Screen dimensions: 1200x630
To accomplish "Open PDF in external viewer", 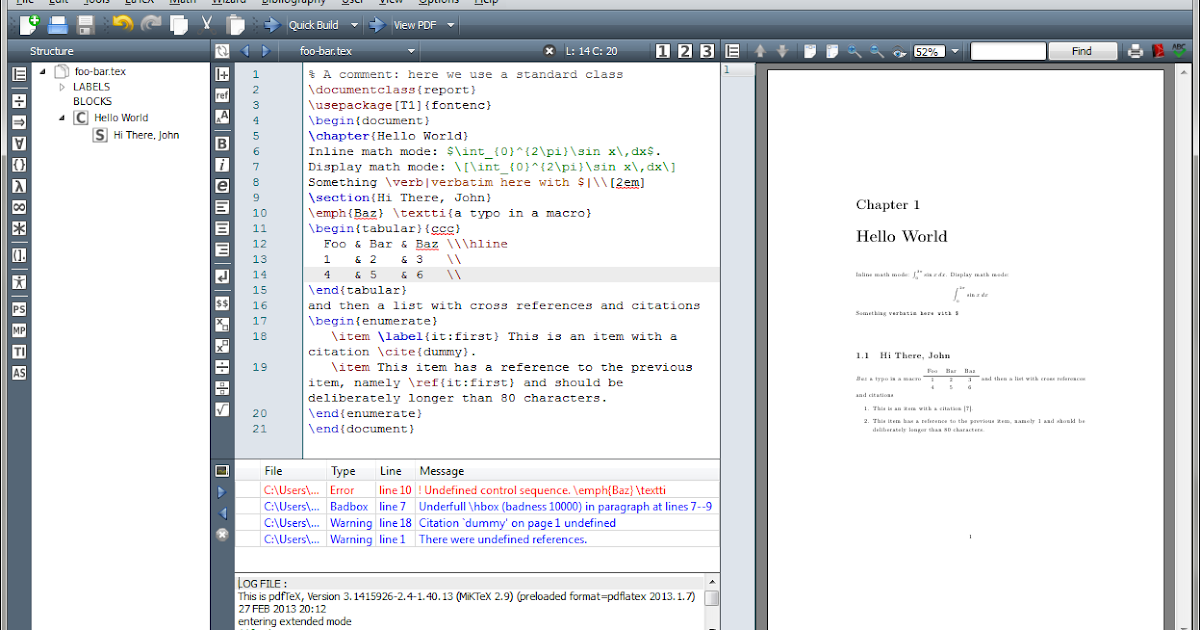I will pyautogui.click(x=1160, y=51).
